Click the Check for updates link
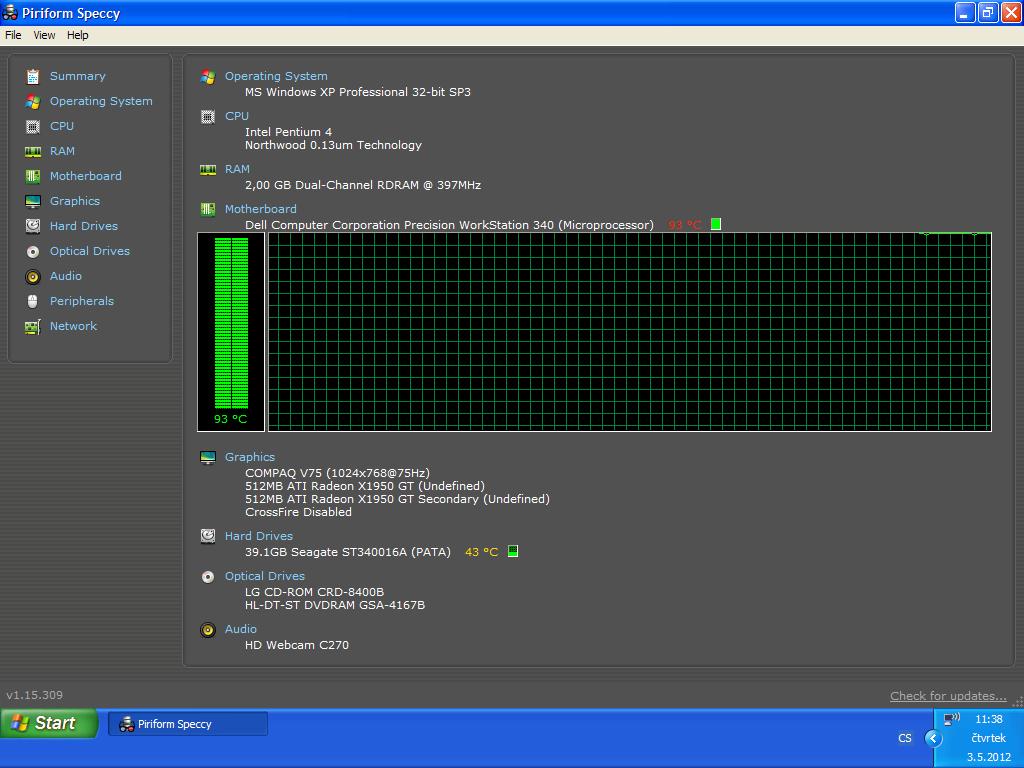1024x768 pixels. 948,696
